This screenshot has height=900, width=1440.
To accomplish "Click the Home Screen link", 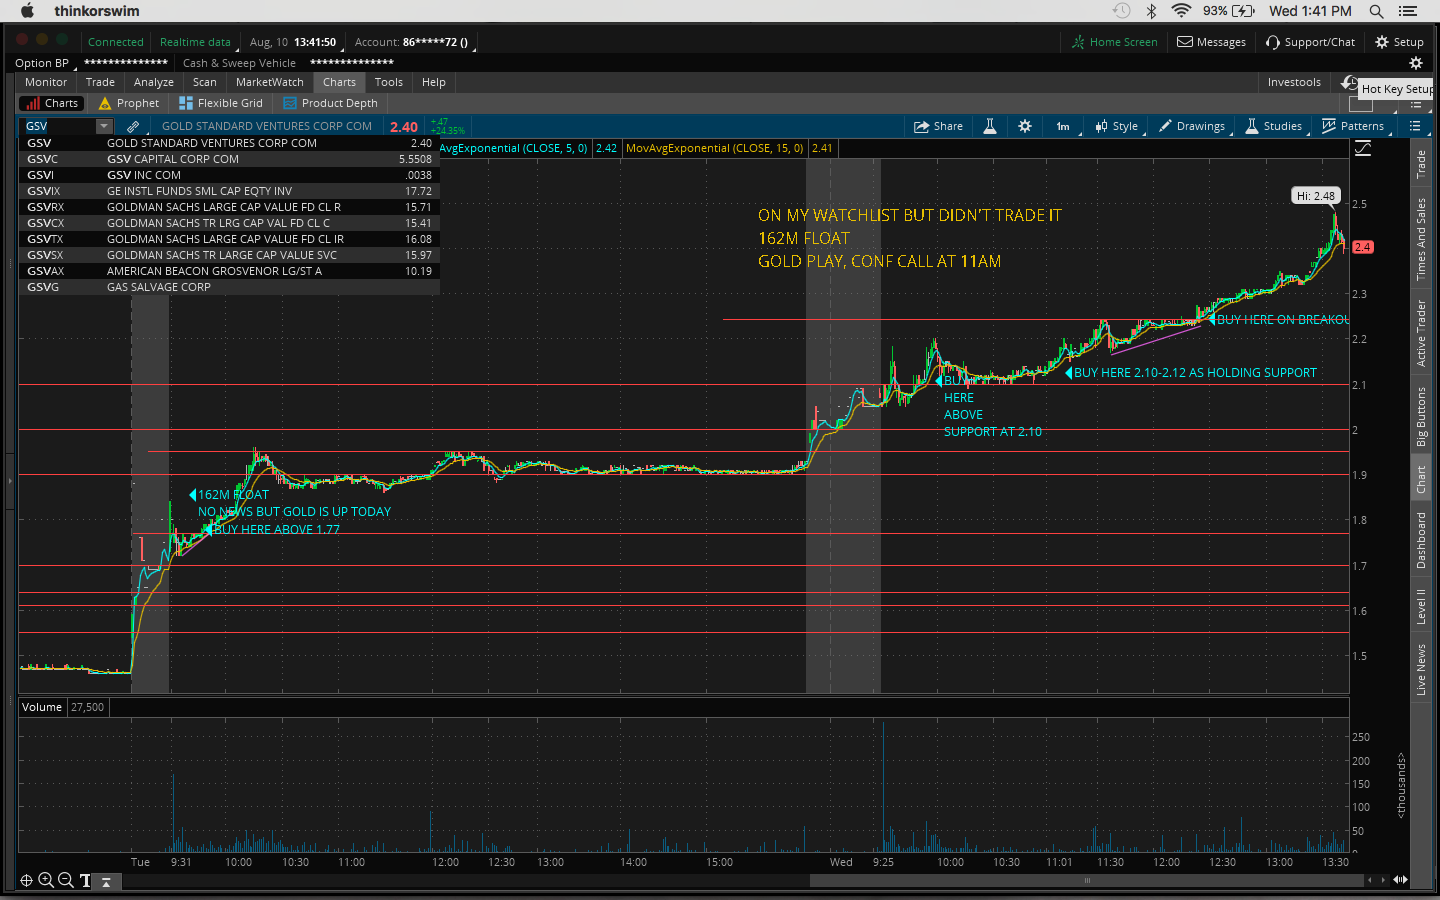I will [1114, 42].
